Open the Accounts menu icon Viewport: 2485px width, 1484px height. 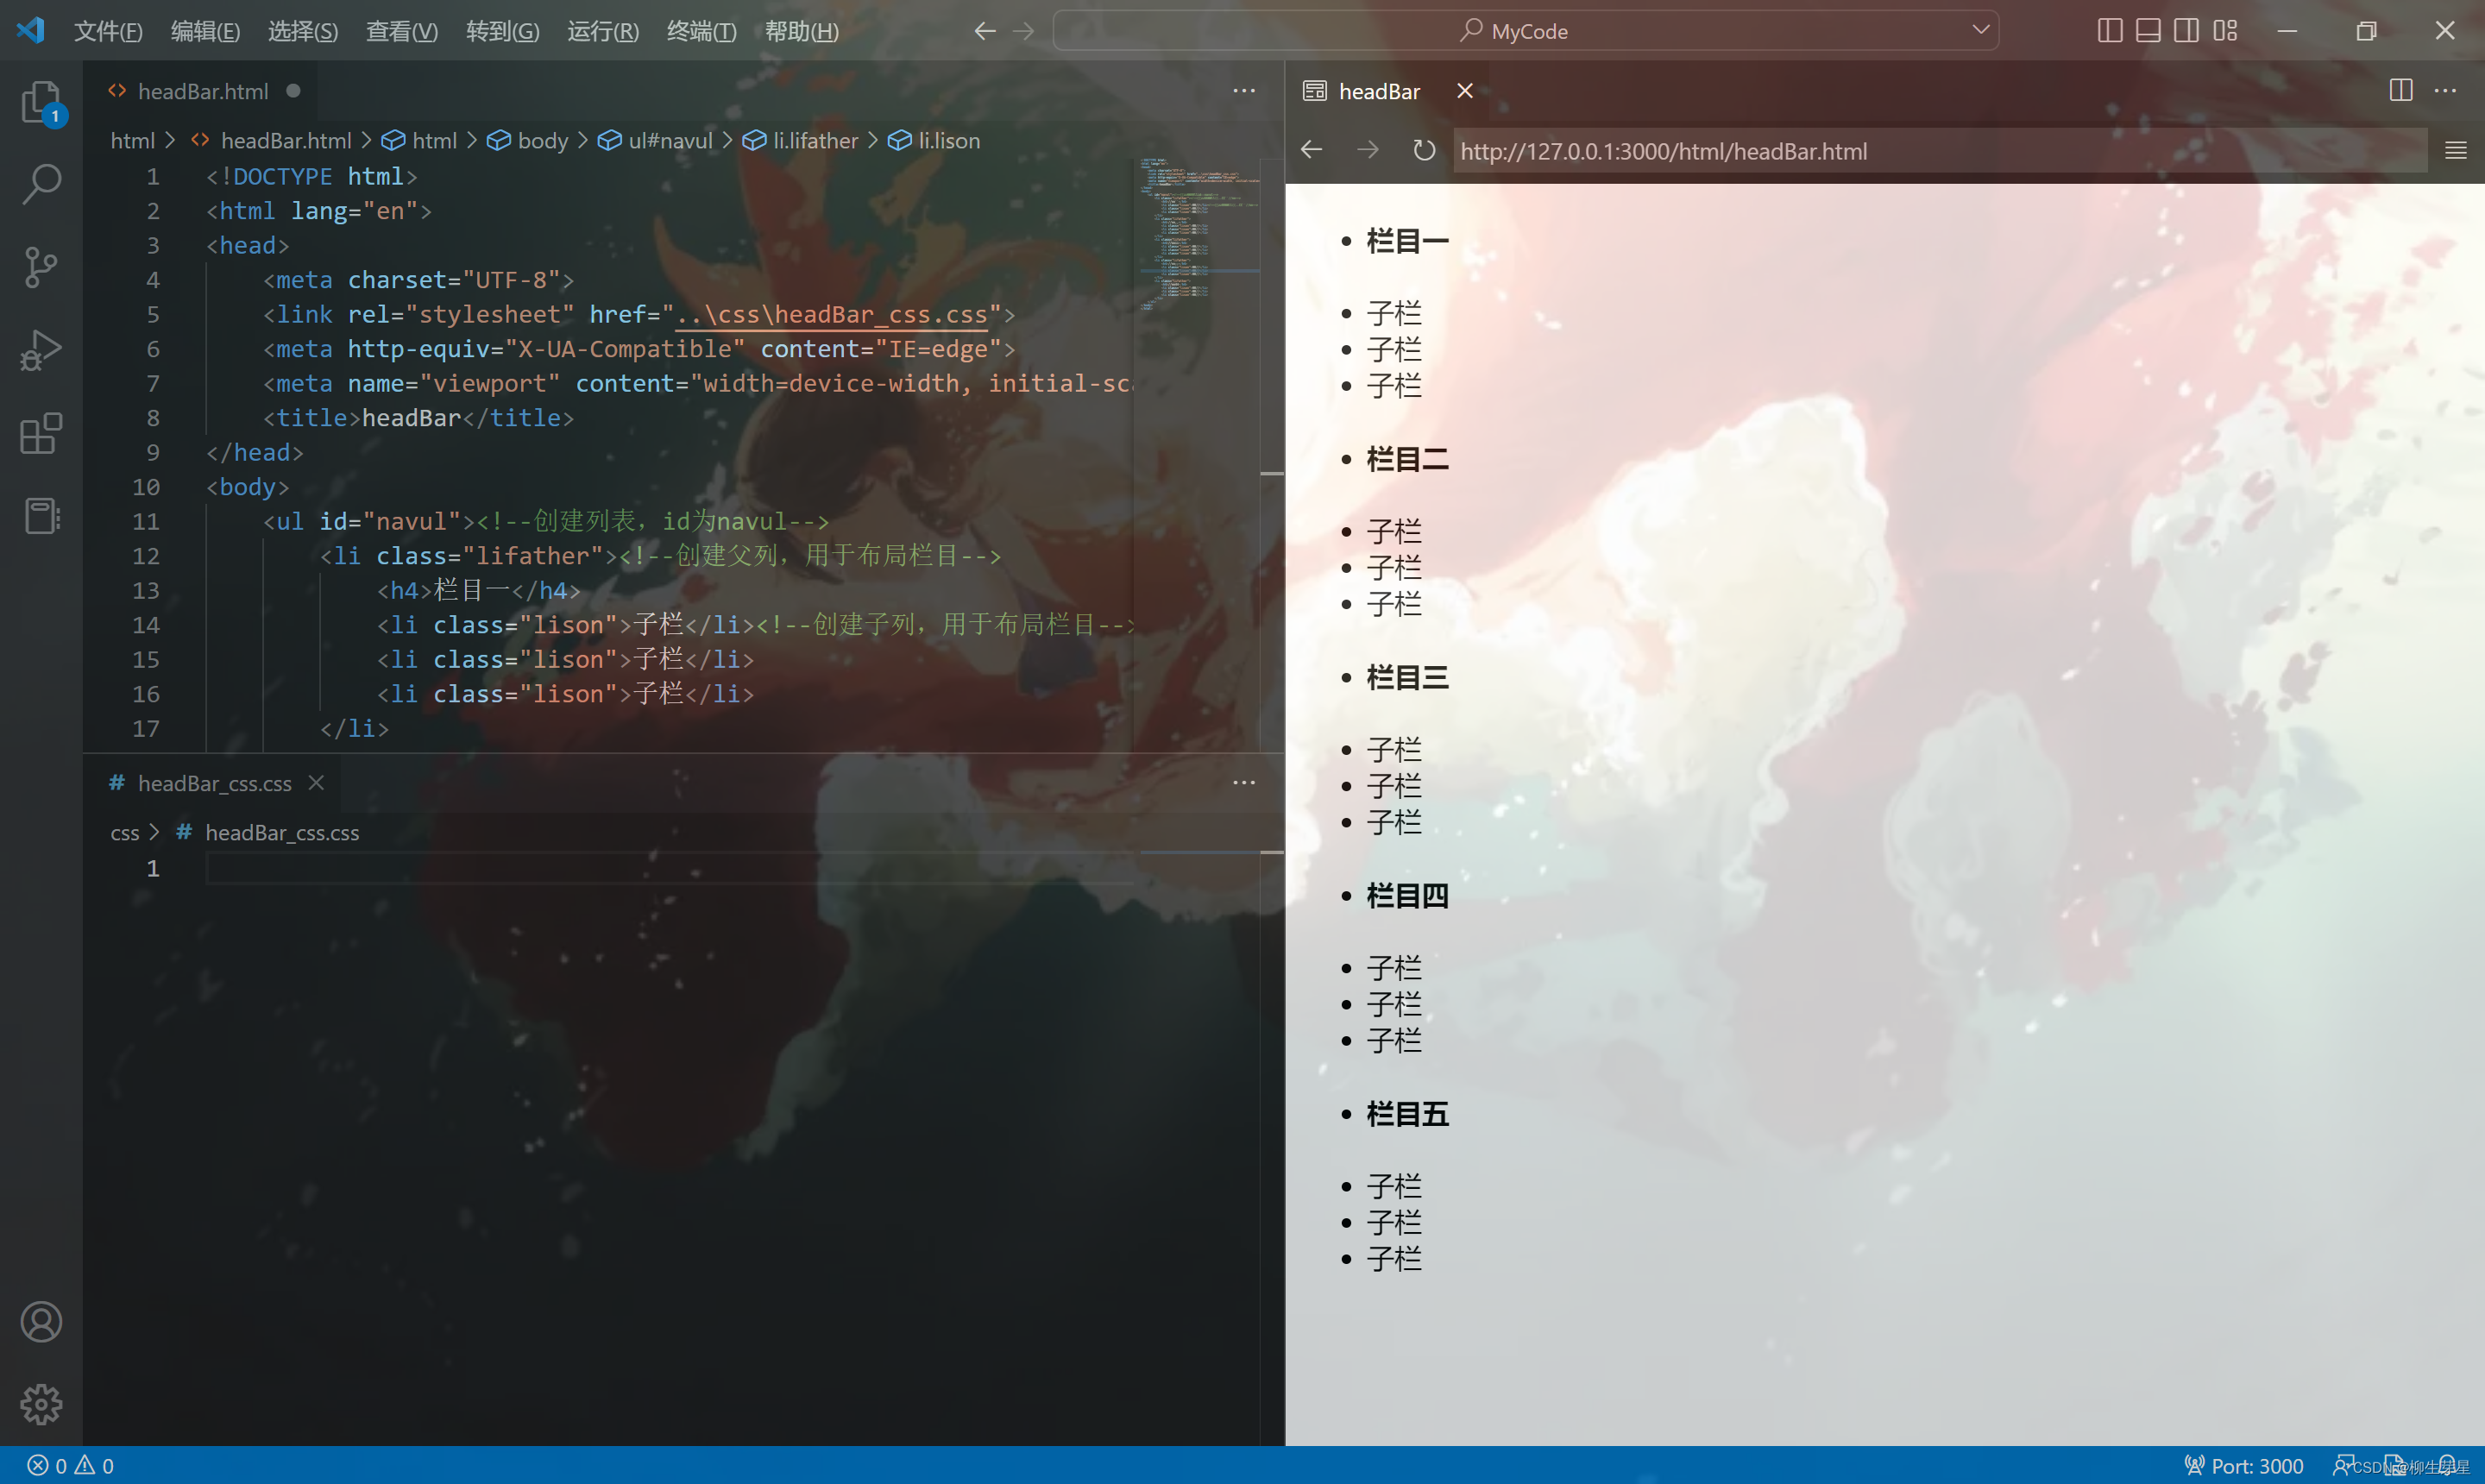click(41, 1322)
